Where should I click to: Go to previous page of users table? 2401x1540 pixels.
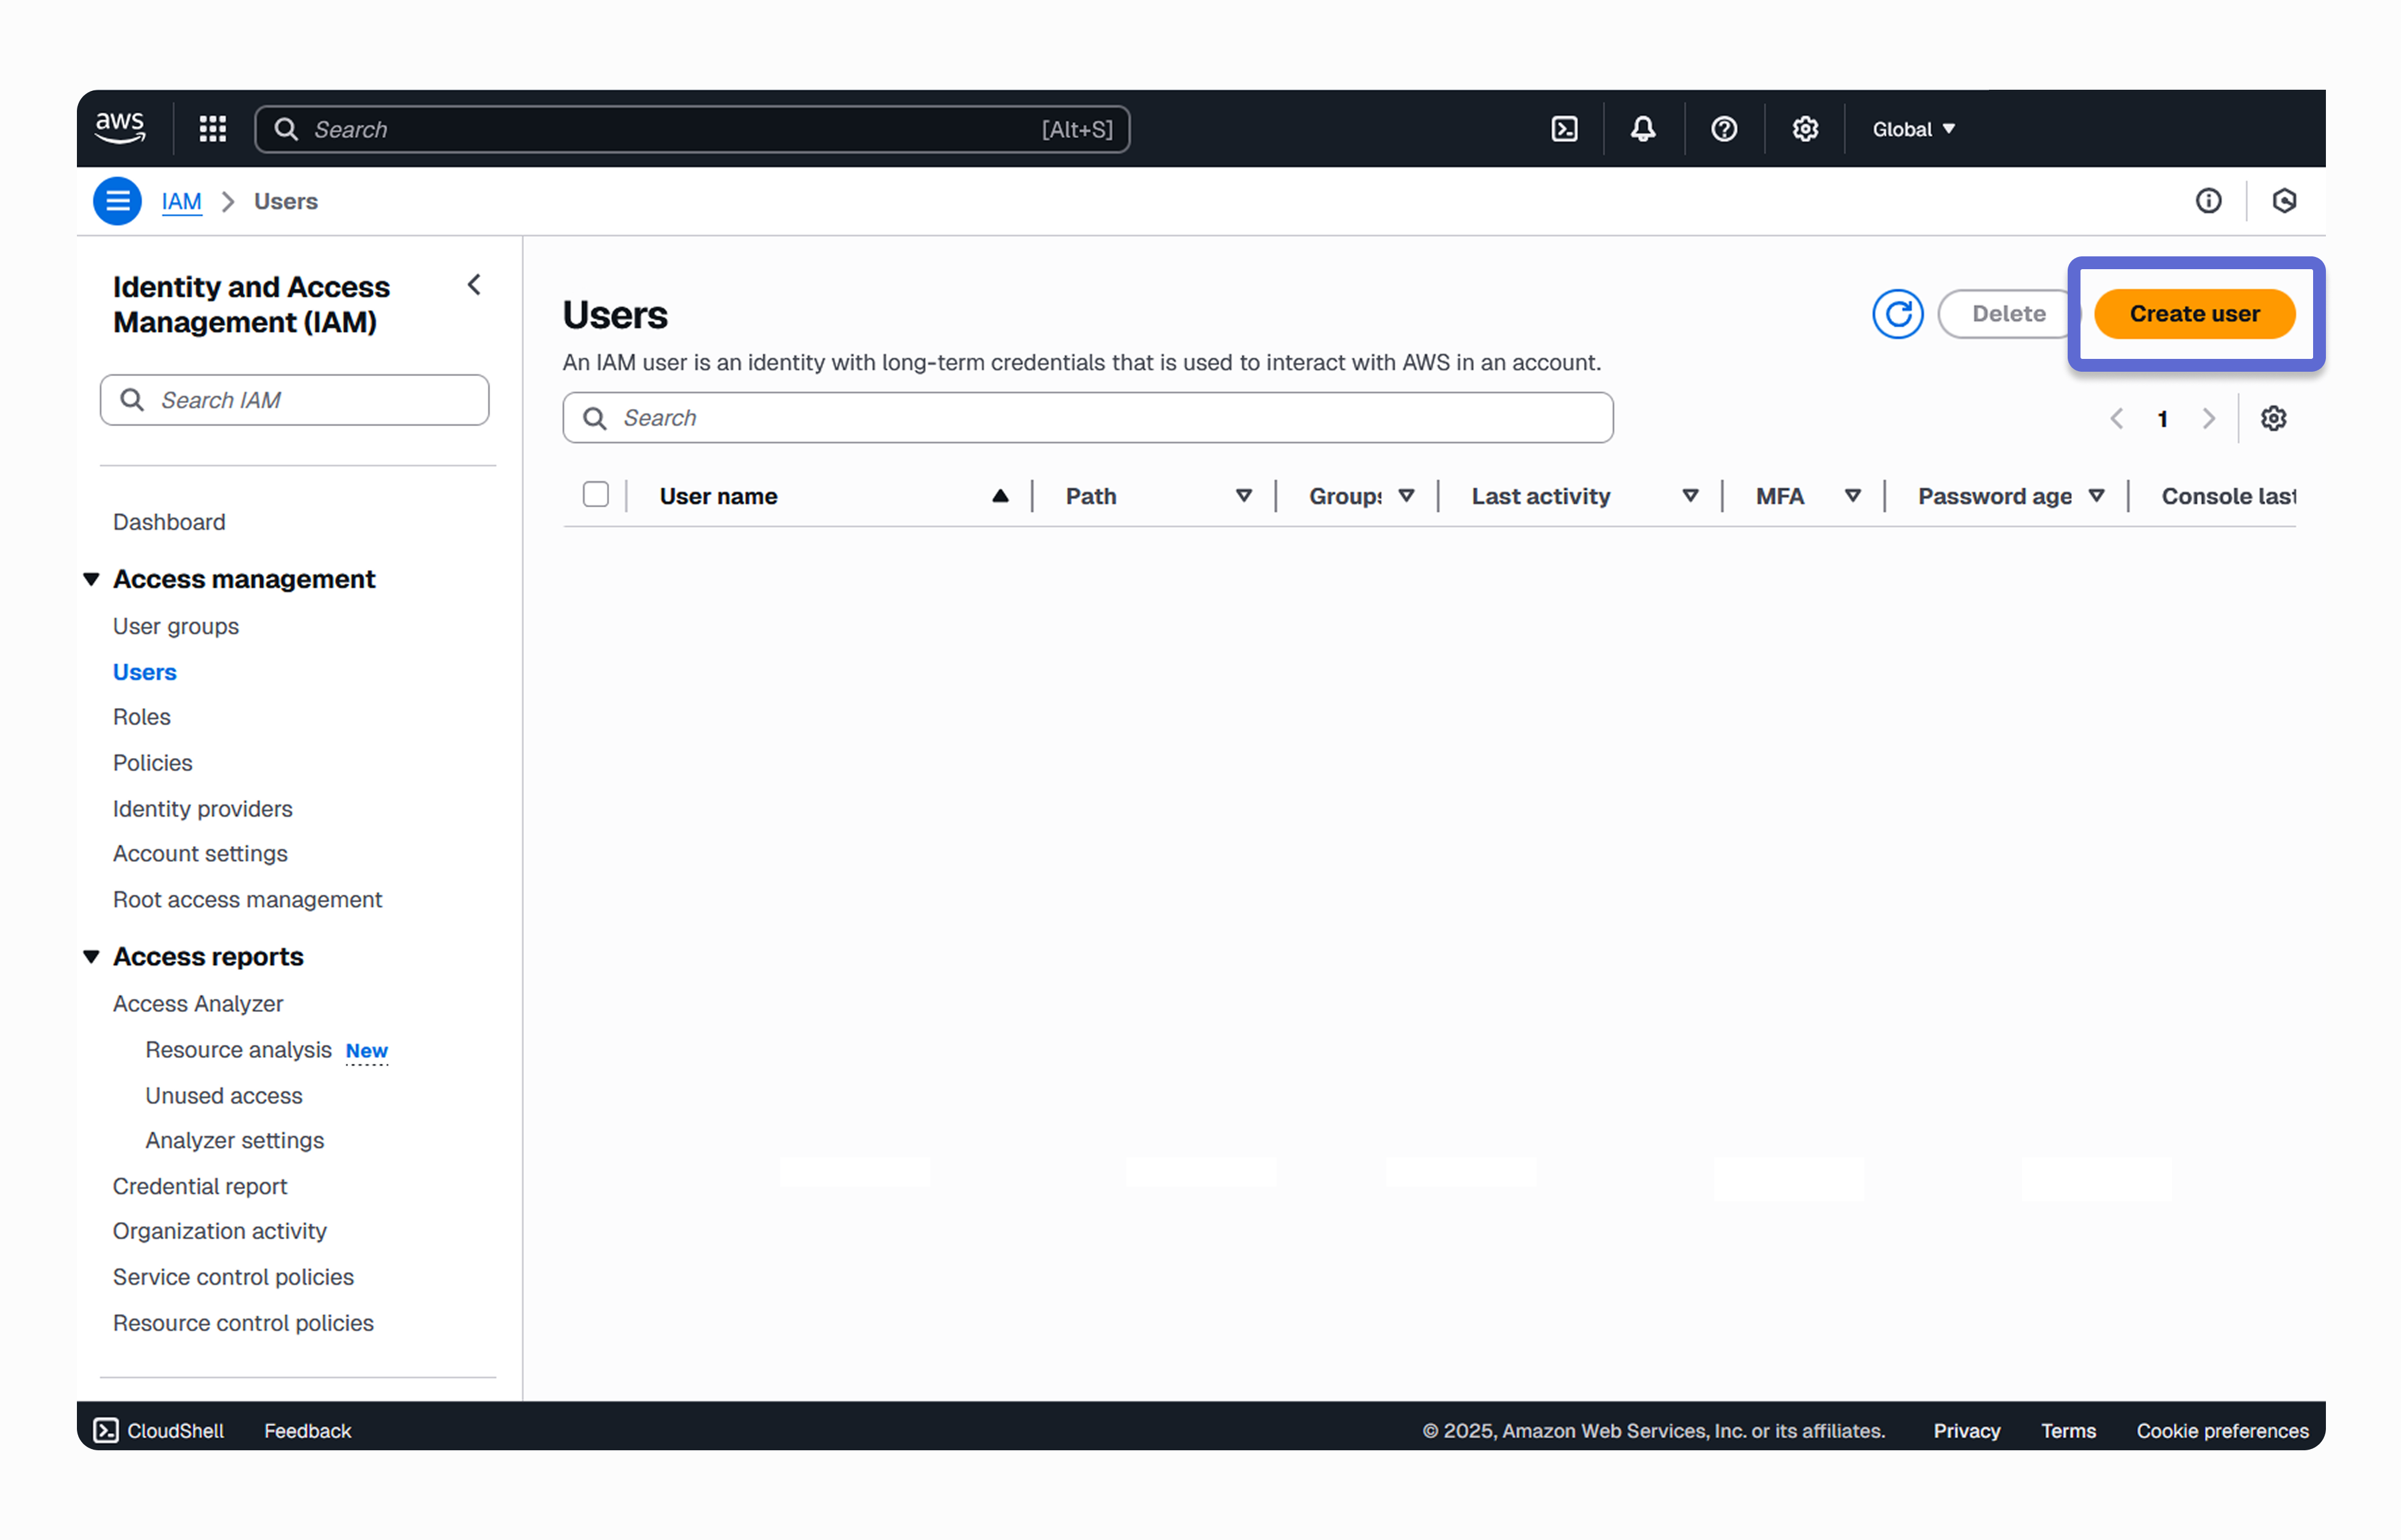click(x=2116, y=418)
